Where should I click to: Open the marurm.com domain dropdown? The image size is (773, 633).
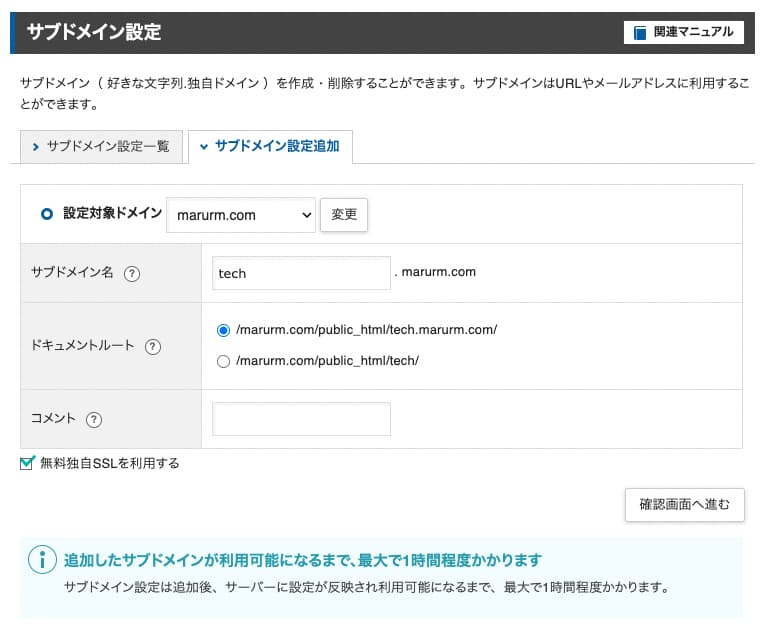pos(241,215)
